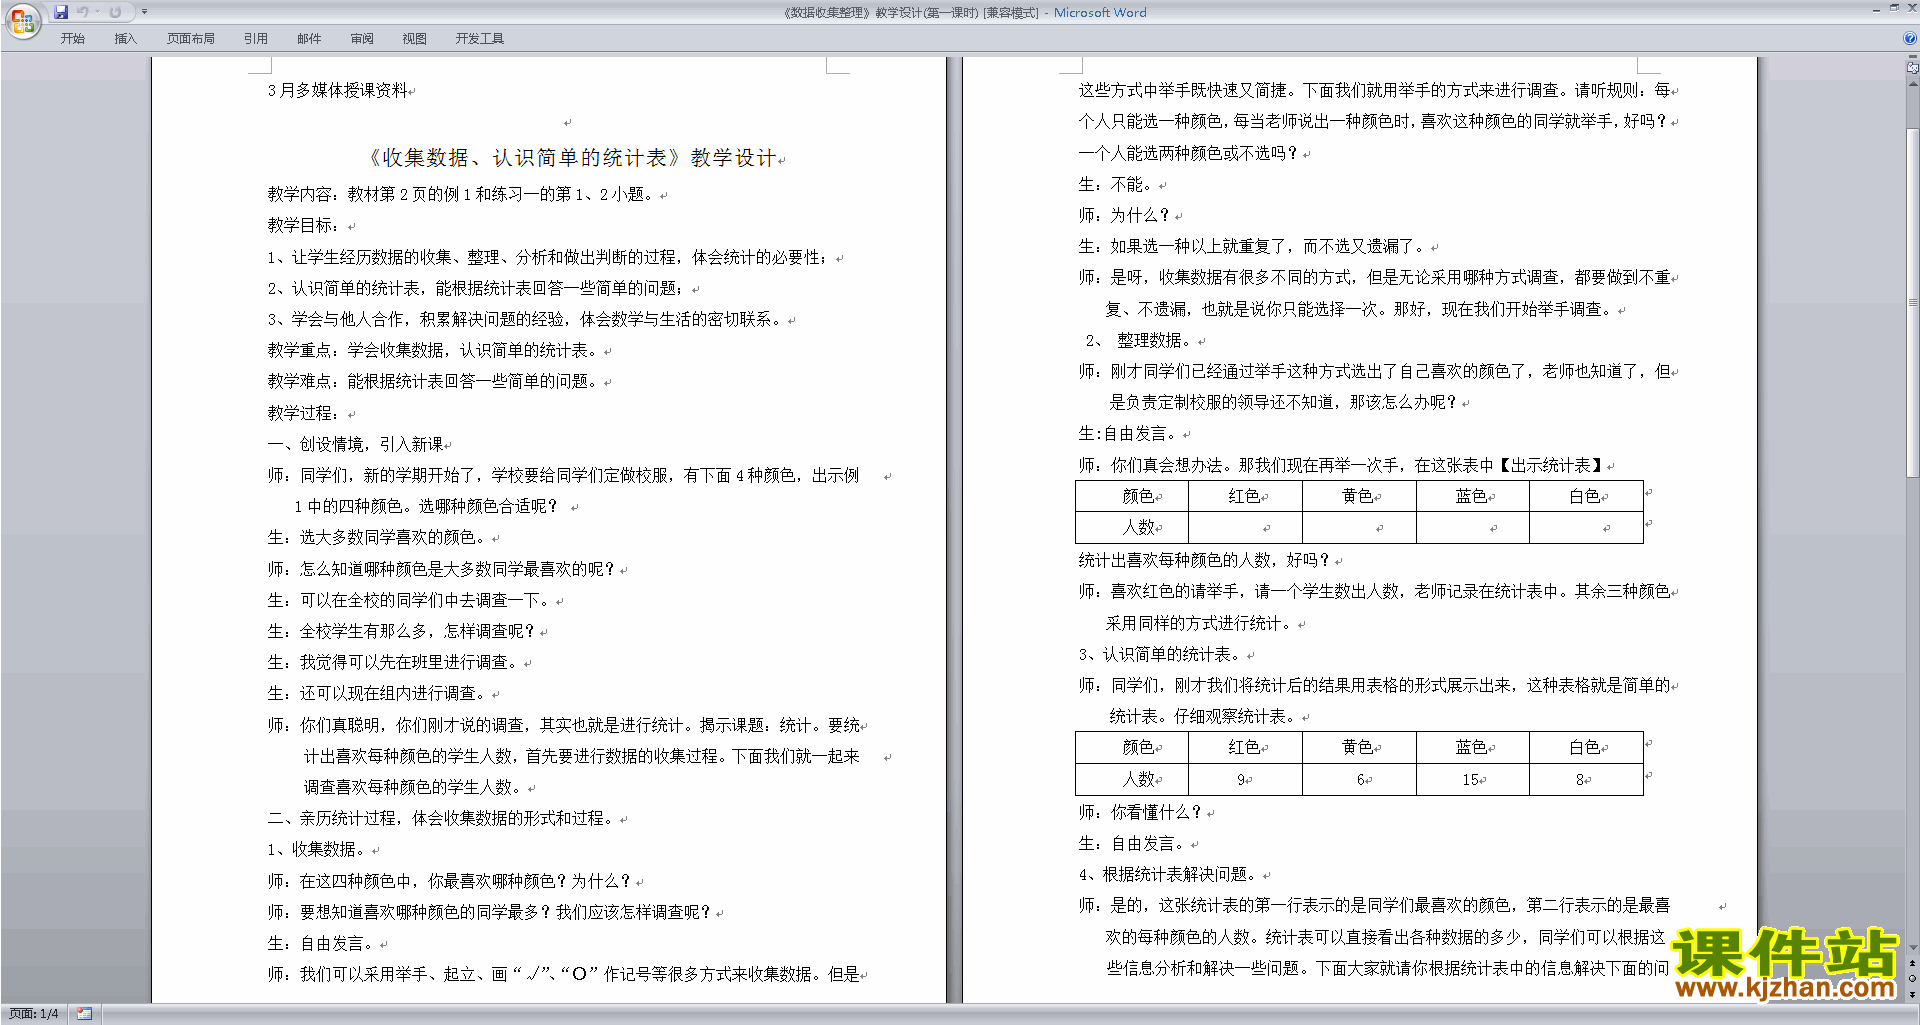
Task: Click the line 统计出喜欢每种颜色的人数,好吗?
Action: tap(1204, 560)
